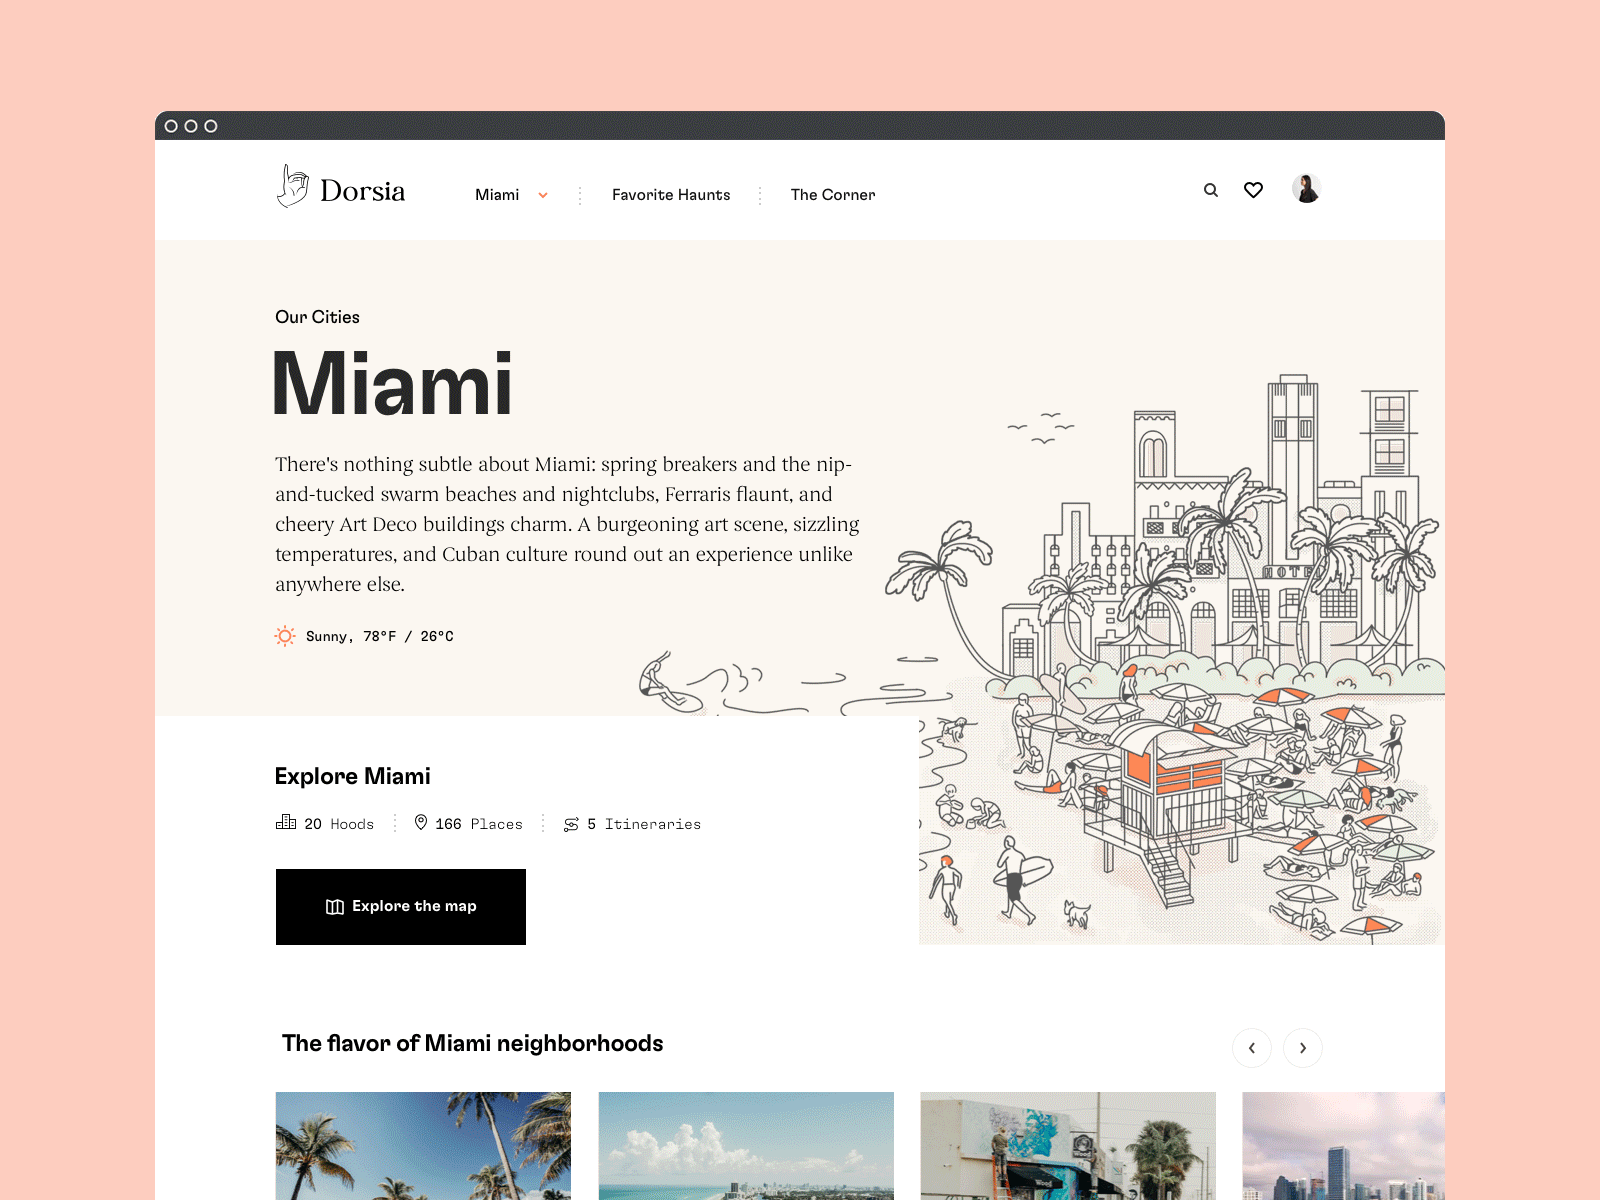The height and width of the screenshot is (1200, 1600).
Task: Click the sunny weather sun icon
Action: 285,636
